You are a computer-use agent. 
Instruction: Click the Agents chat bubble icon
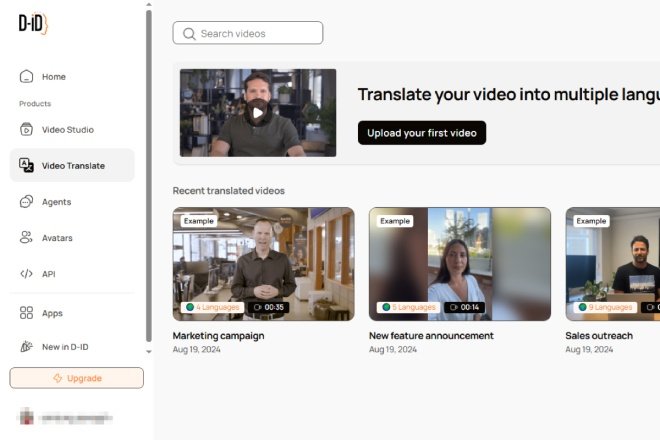(26, 202)
